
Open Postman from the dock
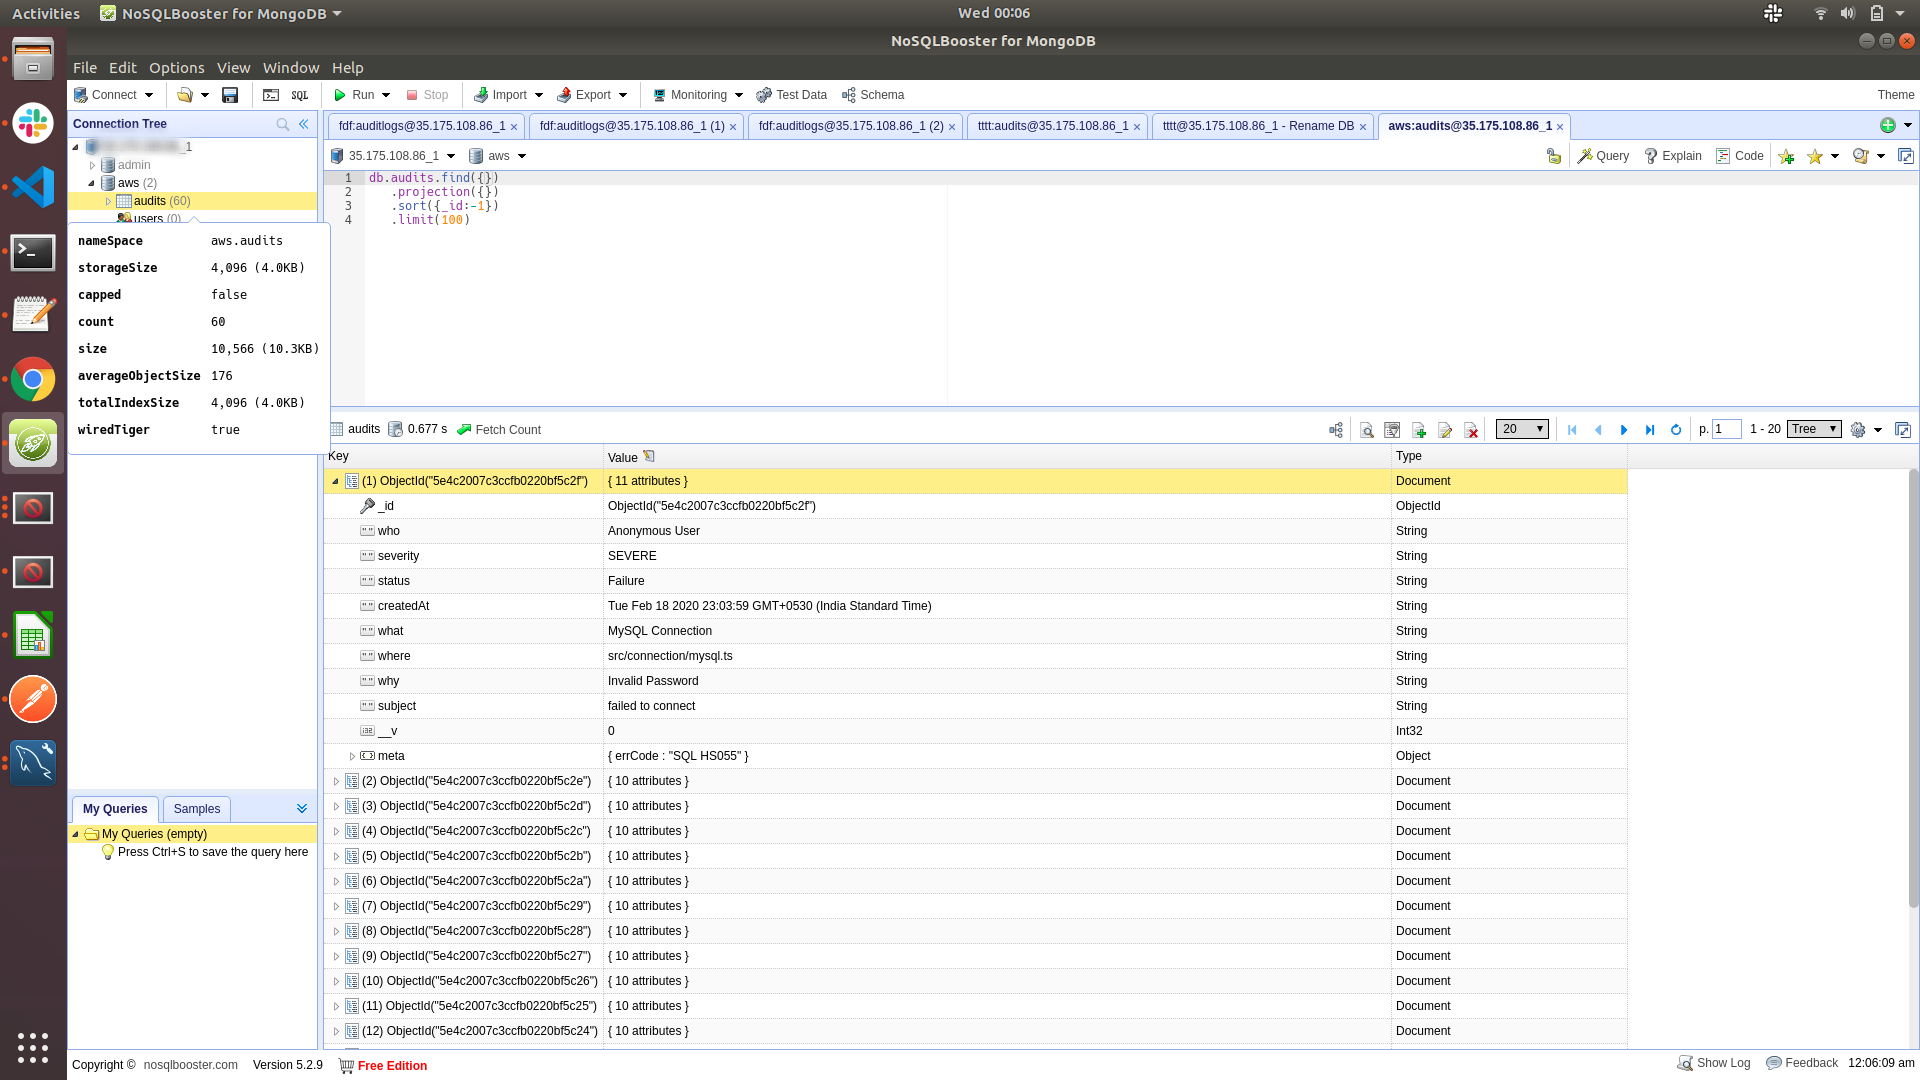click(33, 699)
